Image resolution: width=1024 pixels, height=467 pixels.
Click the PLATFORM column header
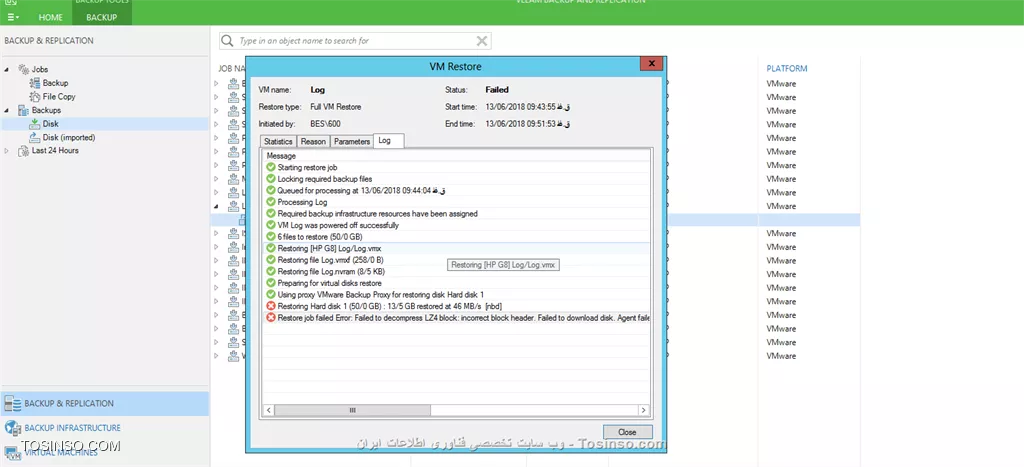pyautogui.click(x=786, y=69)
